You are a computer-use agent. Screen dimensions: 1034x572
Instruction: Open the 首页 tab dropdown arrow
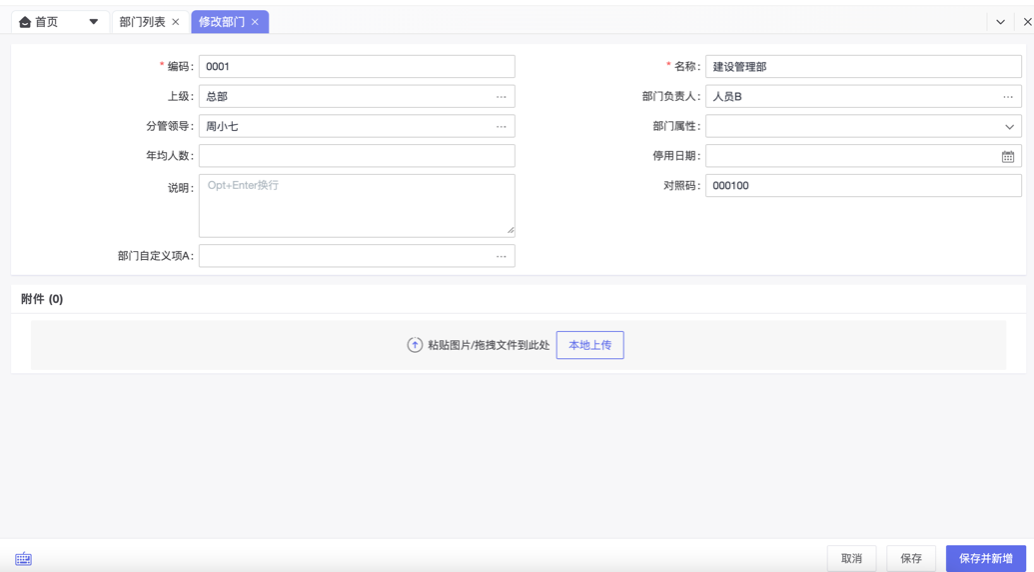click(93, 22)
